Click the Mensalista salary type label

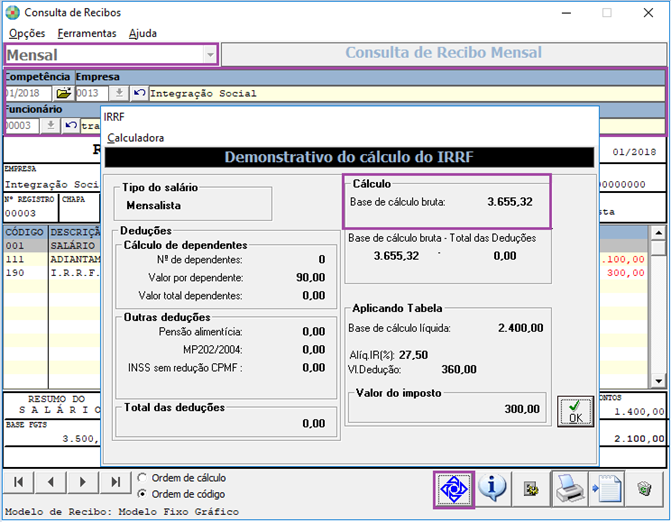click(x=154, y=206)
